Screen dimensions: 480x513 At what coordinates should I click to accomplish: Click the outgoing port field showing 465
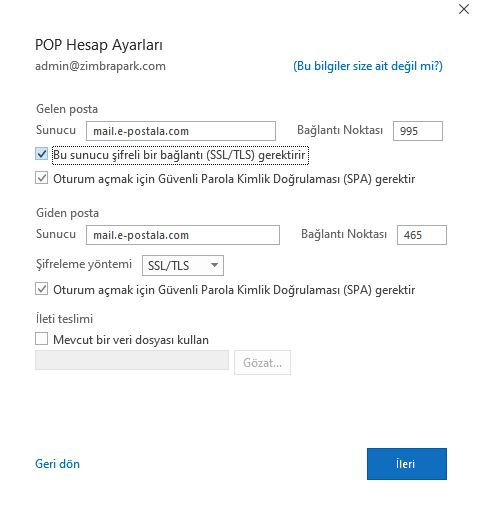[x=422, y=235]
